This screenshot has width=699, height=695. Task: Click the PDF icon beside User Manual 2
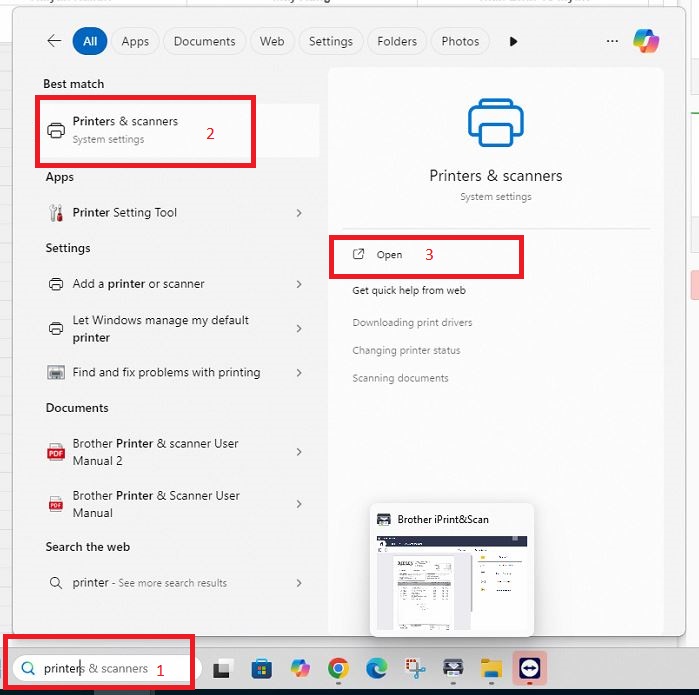pyautogui.click(x=56, y=452)
